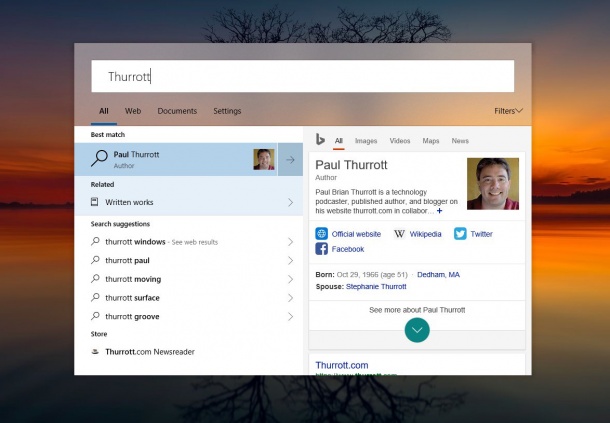Select the thurrott paul suggestion text

[x=127, y=260]
